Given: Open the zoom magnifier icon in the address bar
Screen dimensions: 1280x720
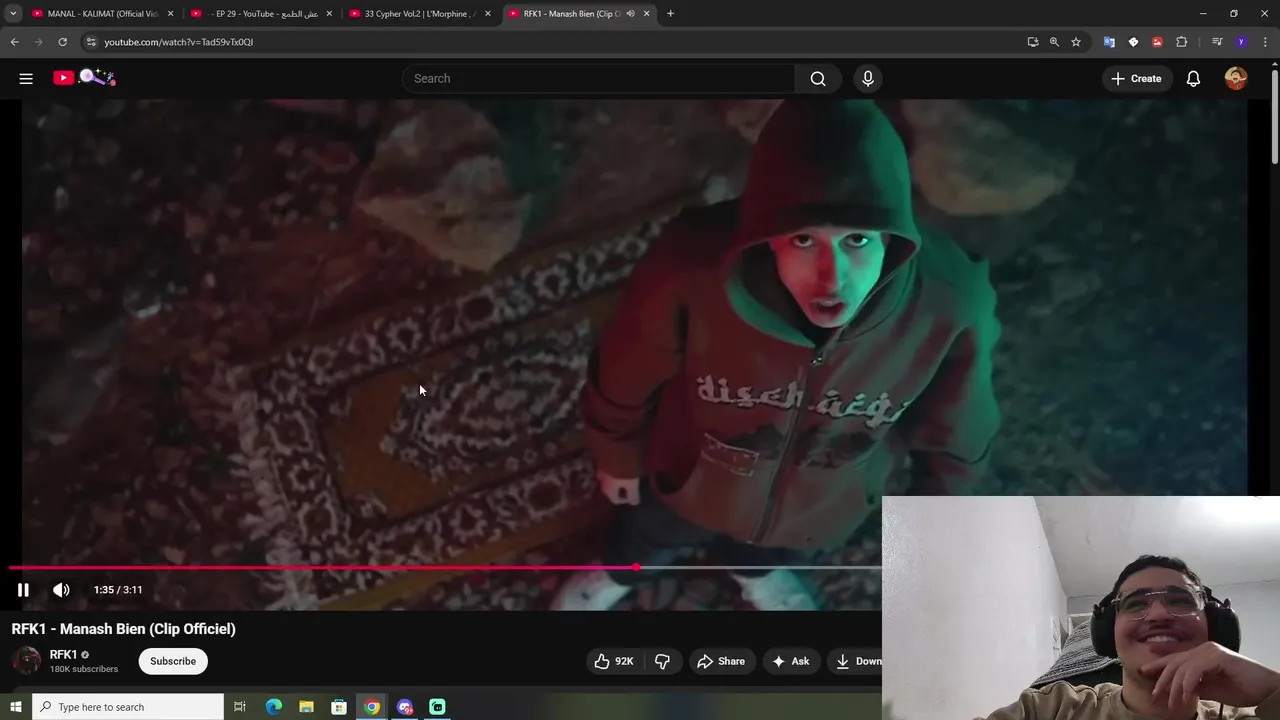Looking at the screenshot, I should click(x=1054, y=42).
